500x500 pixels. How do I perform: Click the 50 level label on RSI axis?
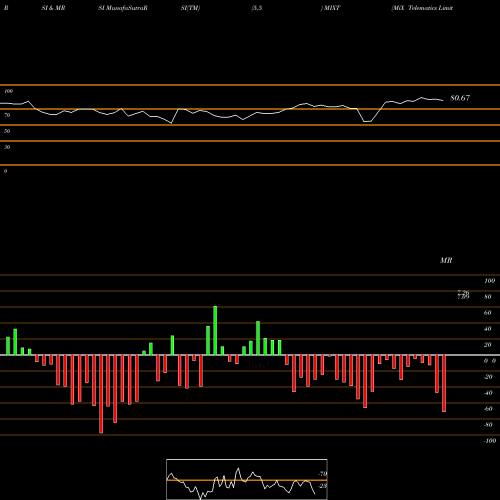point(7,131)
